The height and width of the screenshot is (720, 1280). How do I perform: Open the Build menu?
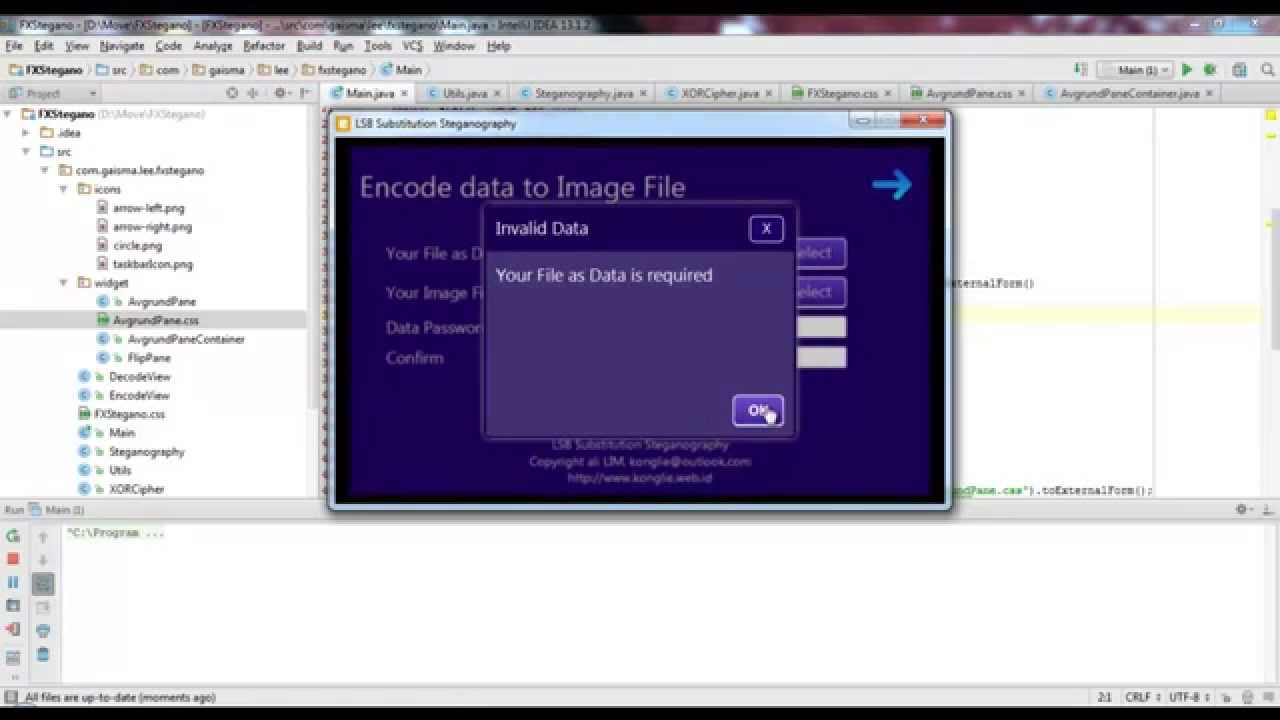coord(309,46)
